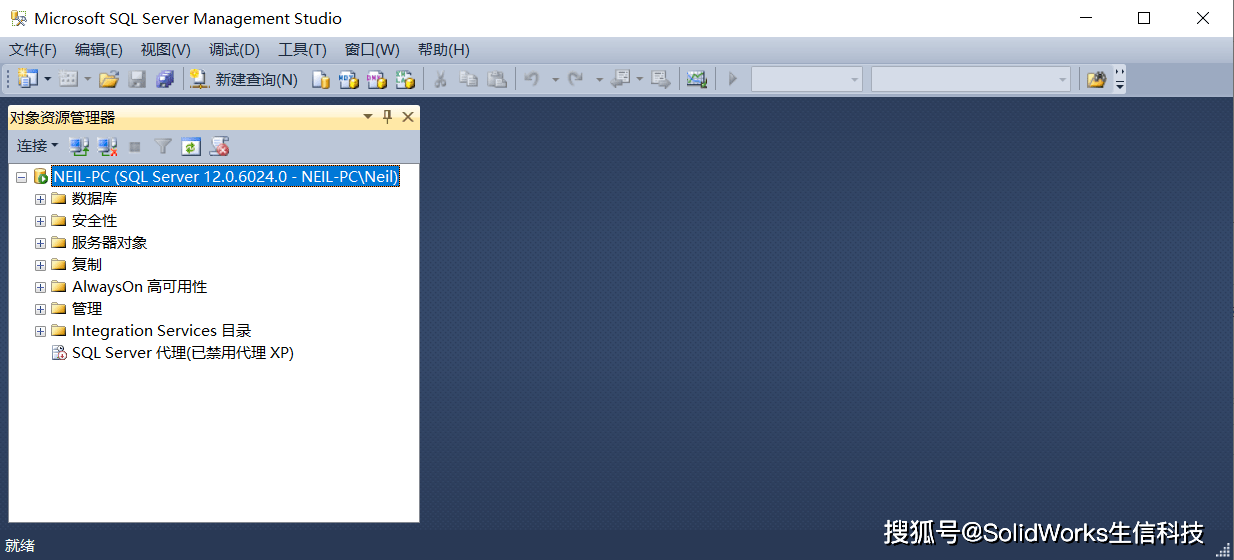Click the Stop square icon in Object Explorer
Screen dimensions: 1234x560
tap(135, 147)
